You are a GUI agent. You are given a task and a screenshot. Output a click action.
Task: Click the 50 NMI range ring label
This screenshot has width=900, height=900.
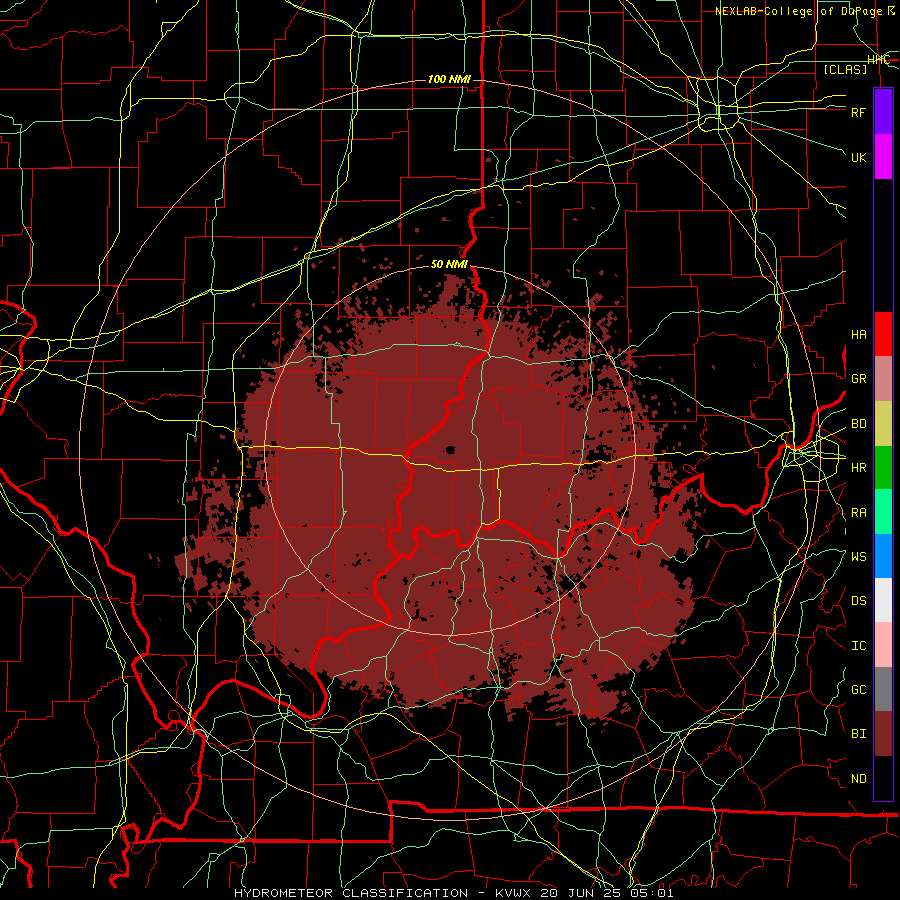pos(449,264)
